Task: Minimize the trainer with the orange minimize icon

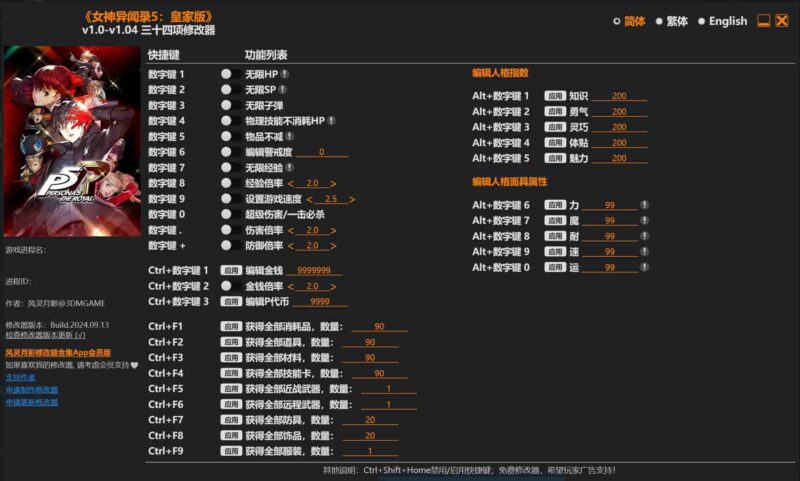Action: pos(763,20)
